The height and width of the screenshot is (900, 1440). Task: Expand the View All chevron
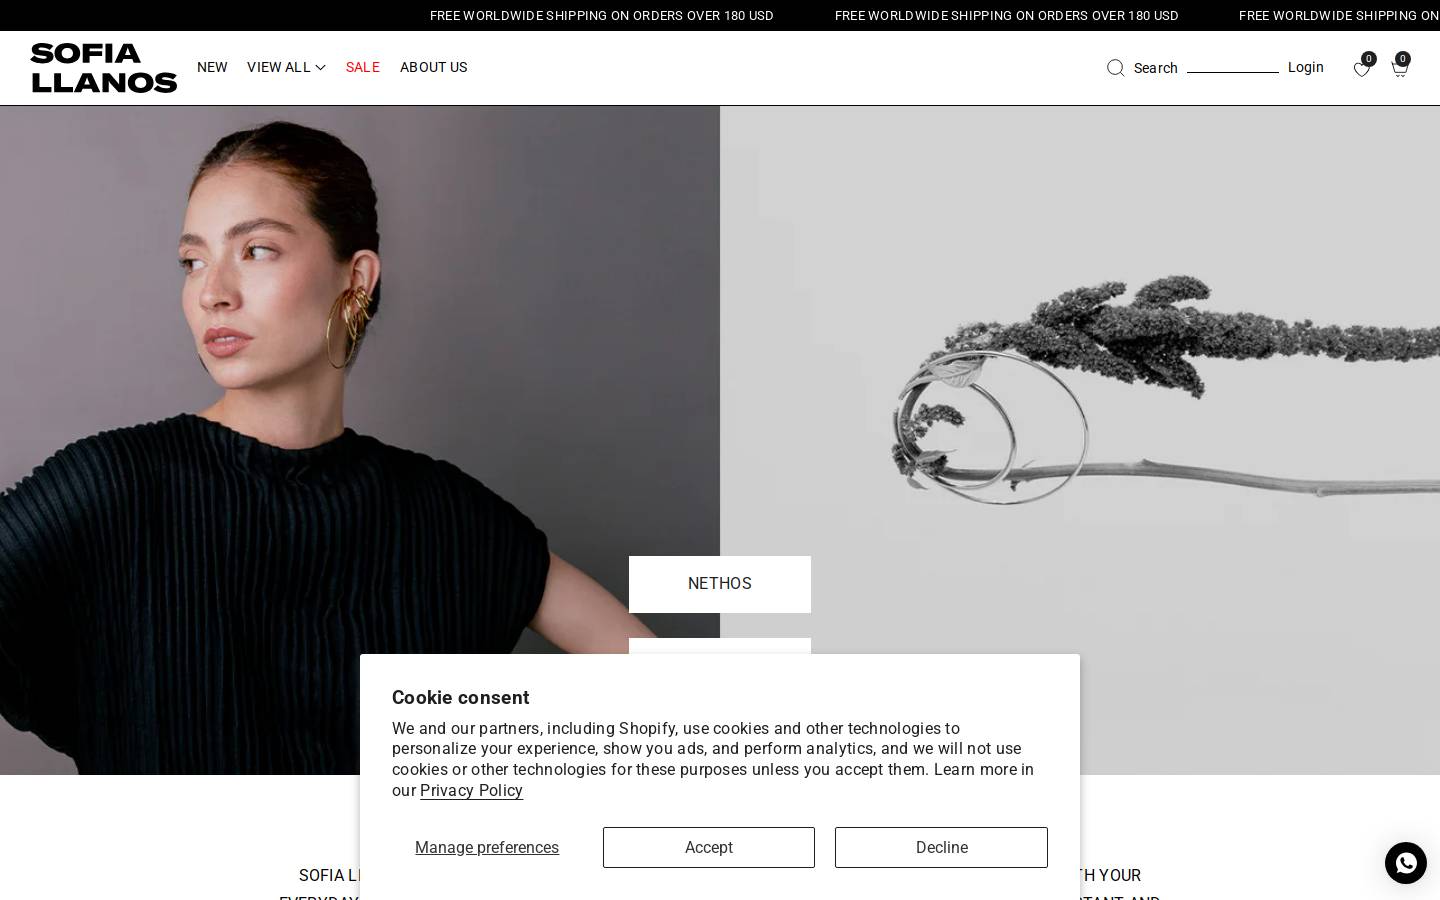click(320, 68)
